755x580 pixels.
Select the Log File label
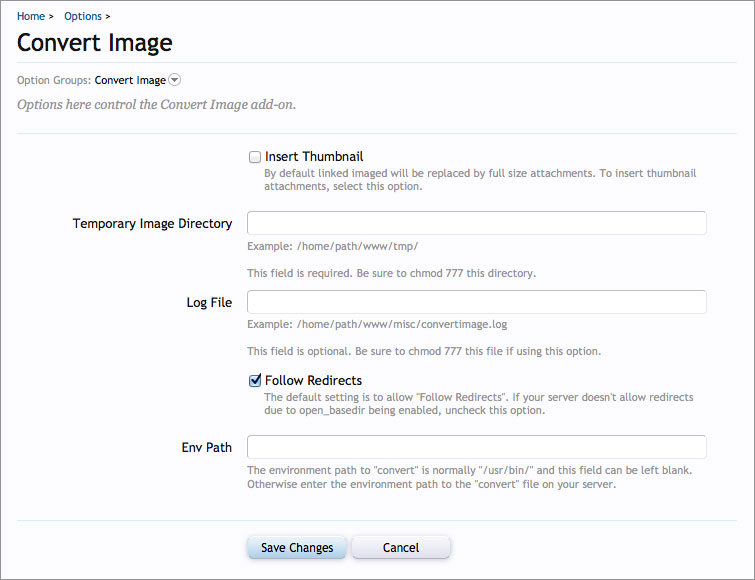pos(209,303)
